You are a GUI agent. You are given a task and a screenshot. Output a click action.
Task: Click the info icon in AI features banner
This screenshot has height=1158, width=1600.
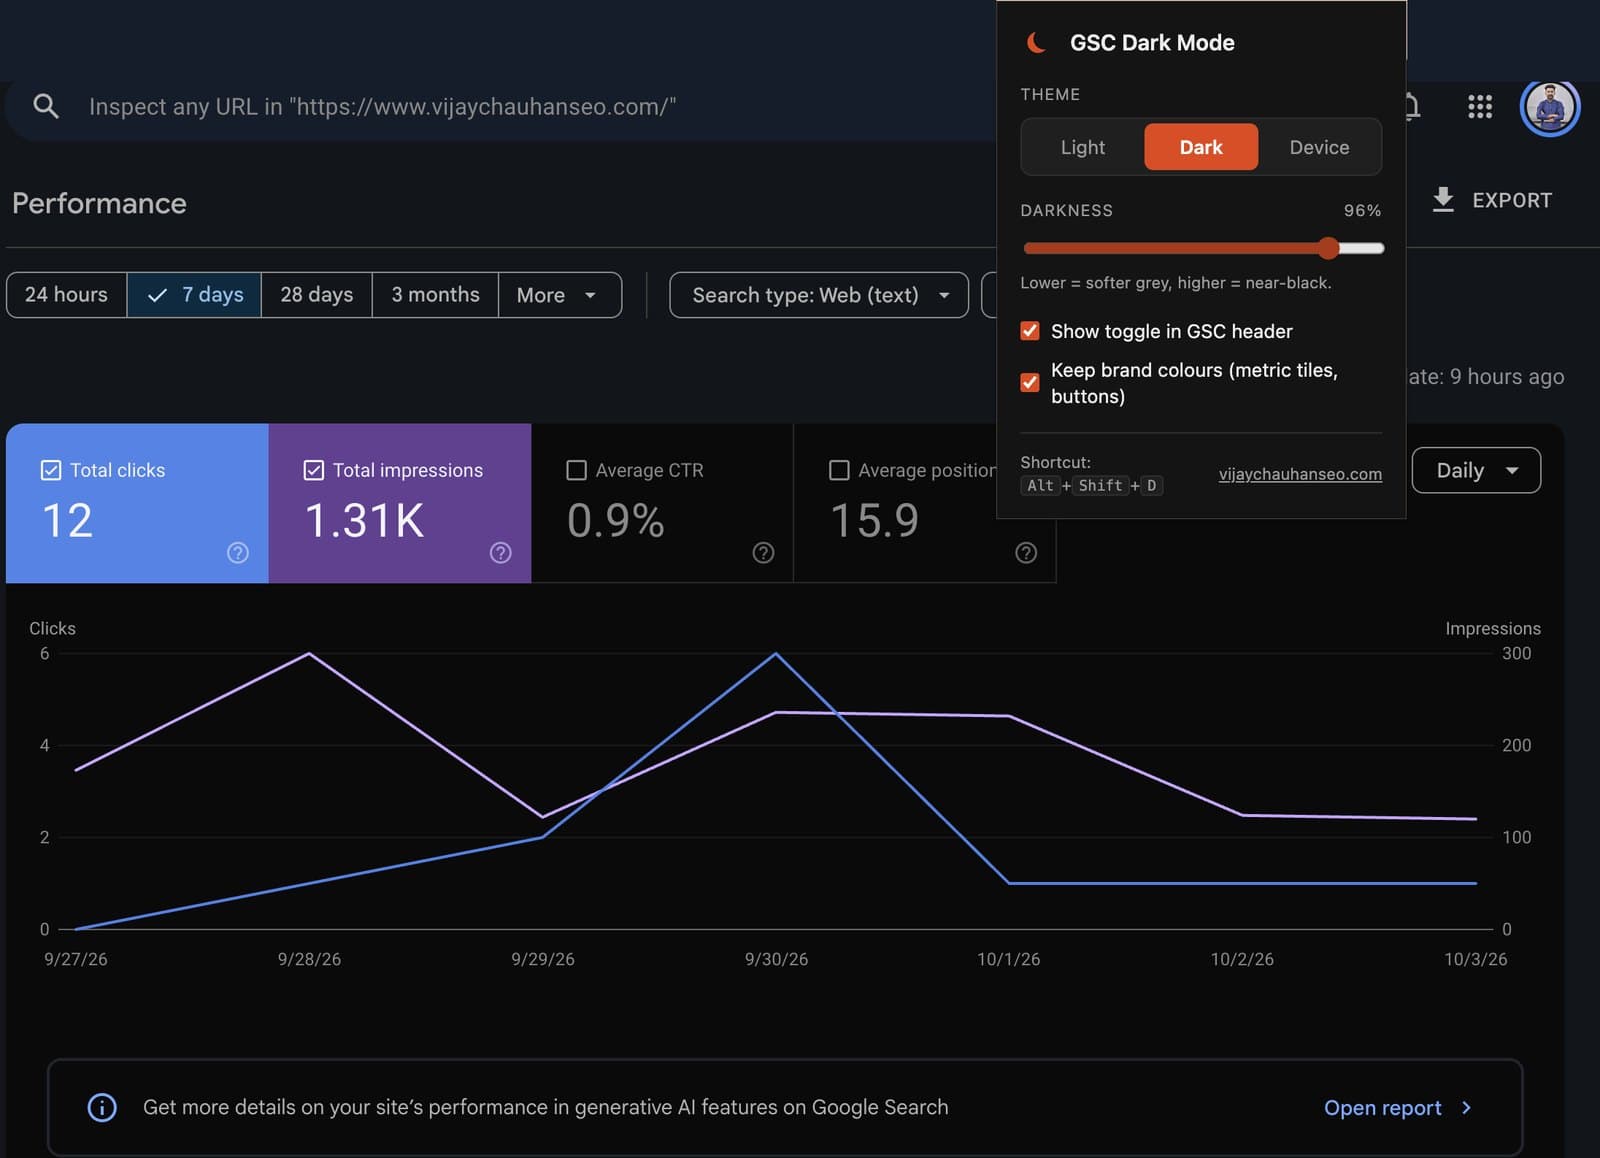tap(102, 1107)
